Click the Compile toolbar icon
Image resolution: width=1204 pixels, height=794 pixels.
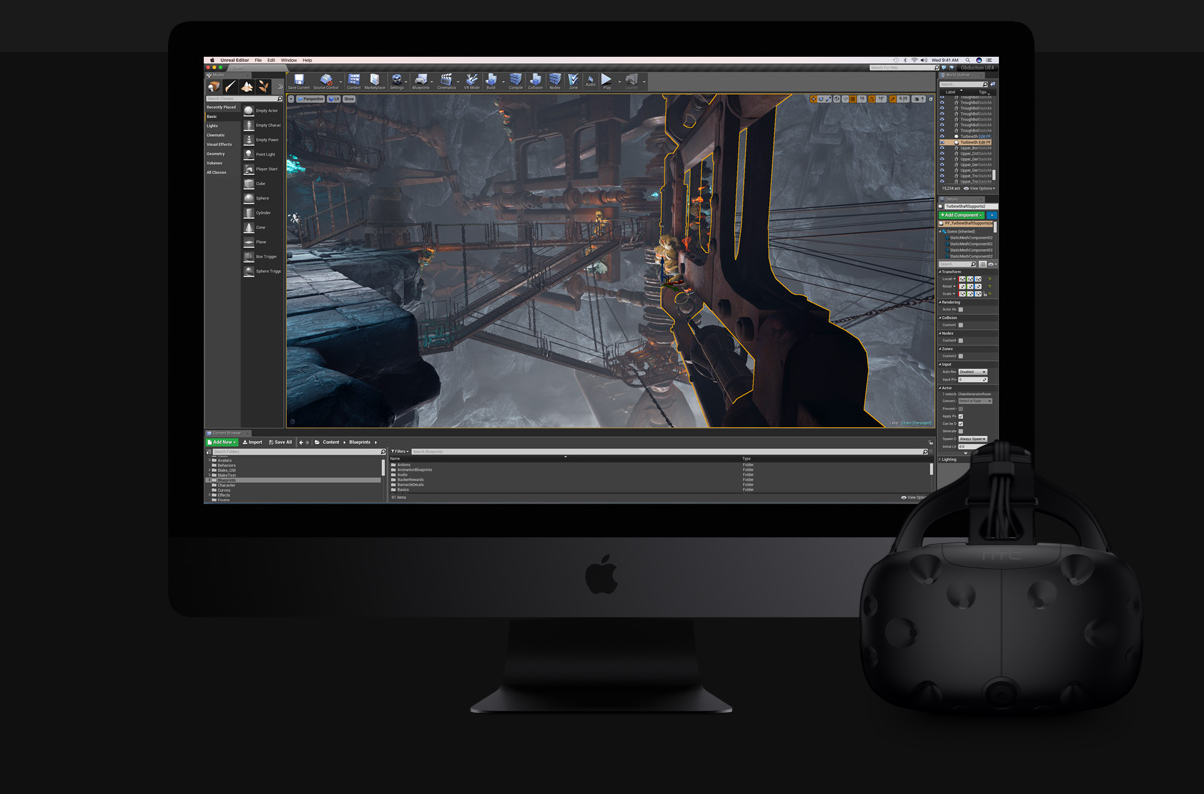coord(515,81)
